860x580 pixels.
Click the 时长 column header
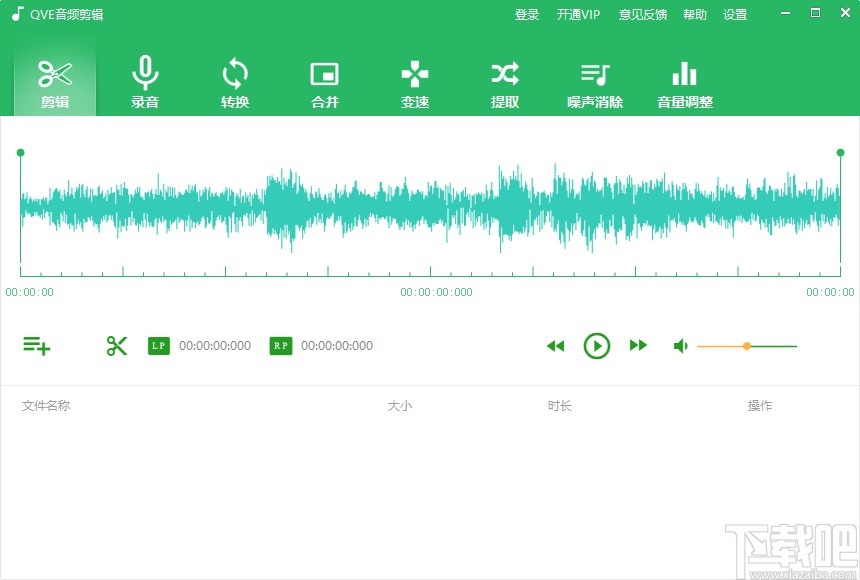pos(559,406)
